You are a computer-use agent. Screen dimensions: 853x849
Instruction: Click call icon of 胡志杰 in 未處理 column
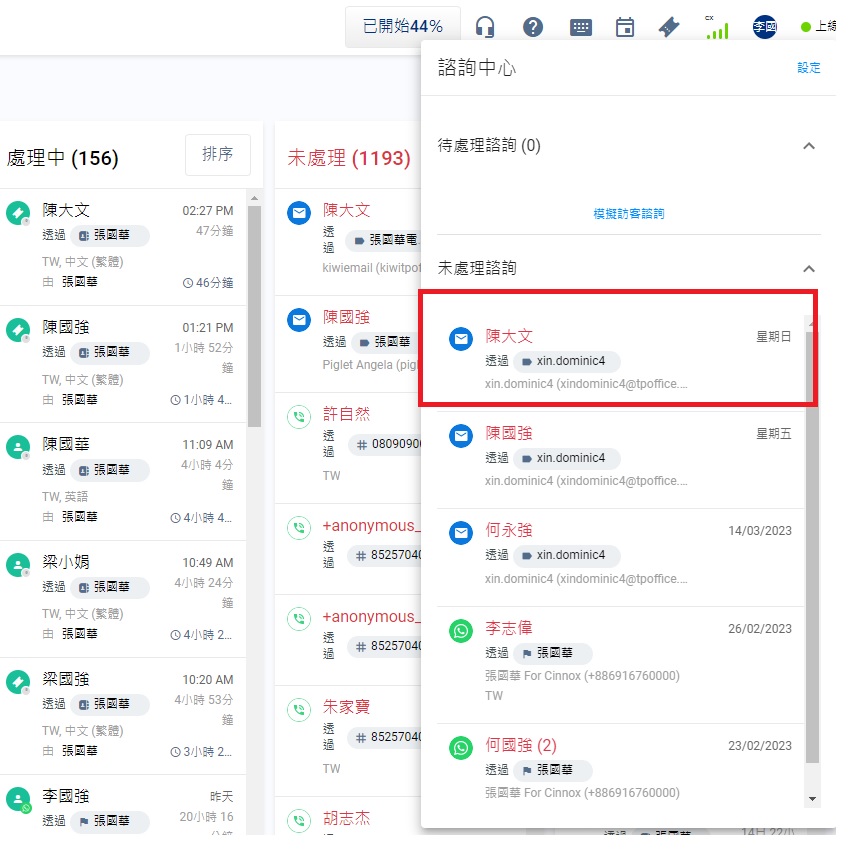299,821
